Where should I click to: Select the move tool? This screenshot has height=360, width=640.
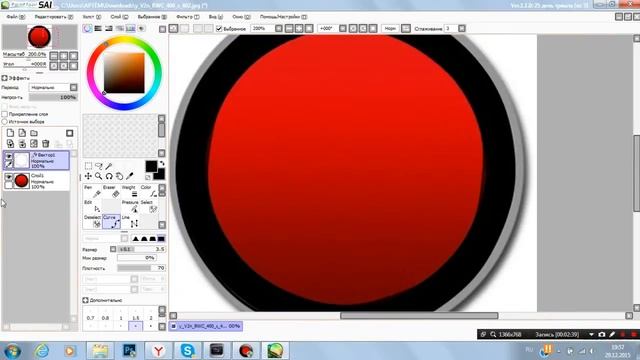tap(88, 176)
